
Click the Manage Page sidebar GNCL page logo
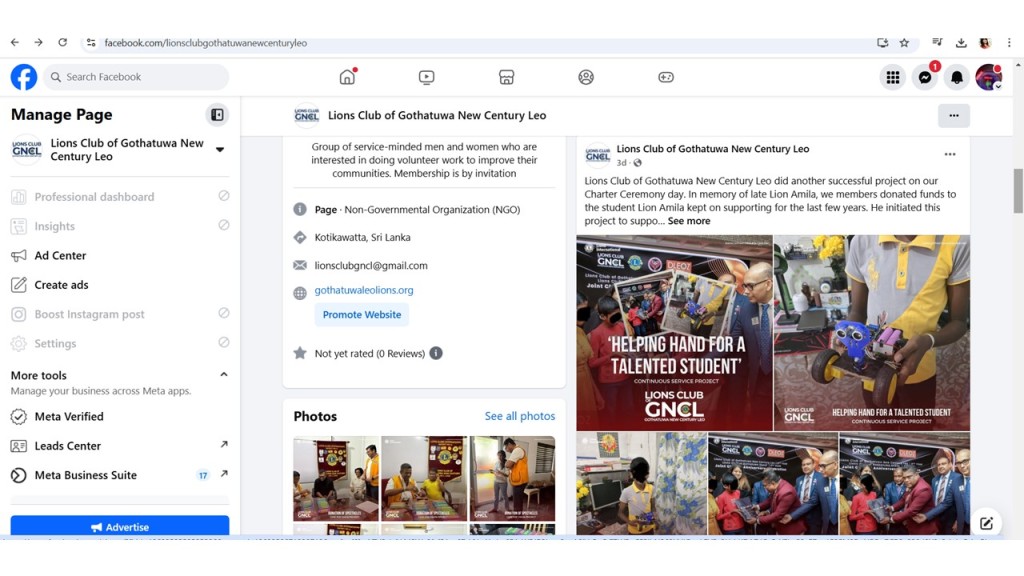pyautogui.click(x=27, y=150)
